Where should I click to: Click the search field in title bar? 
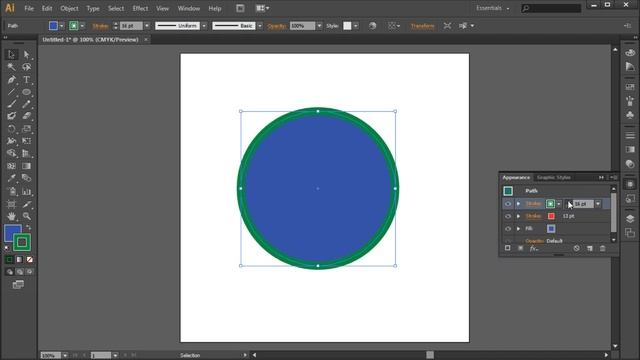551,8
